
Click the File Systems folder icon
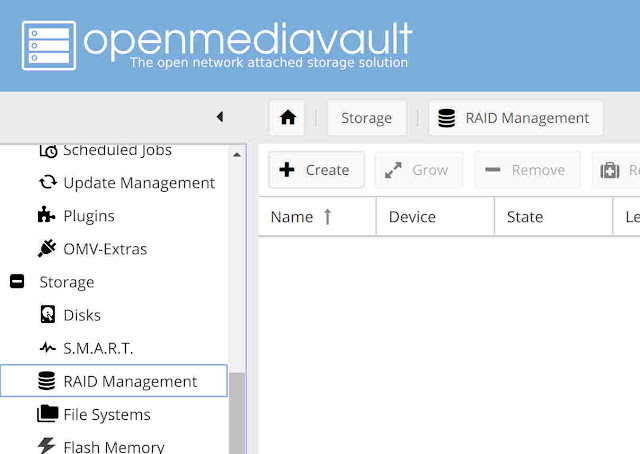coord(48,413)
